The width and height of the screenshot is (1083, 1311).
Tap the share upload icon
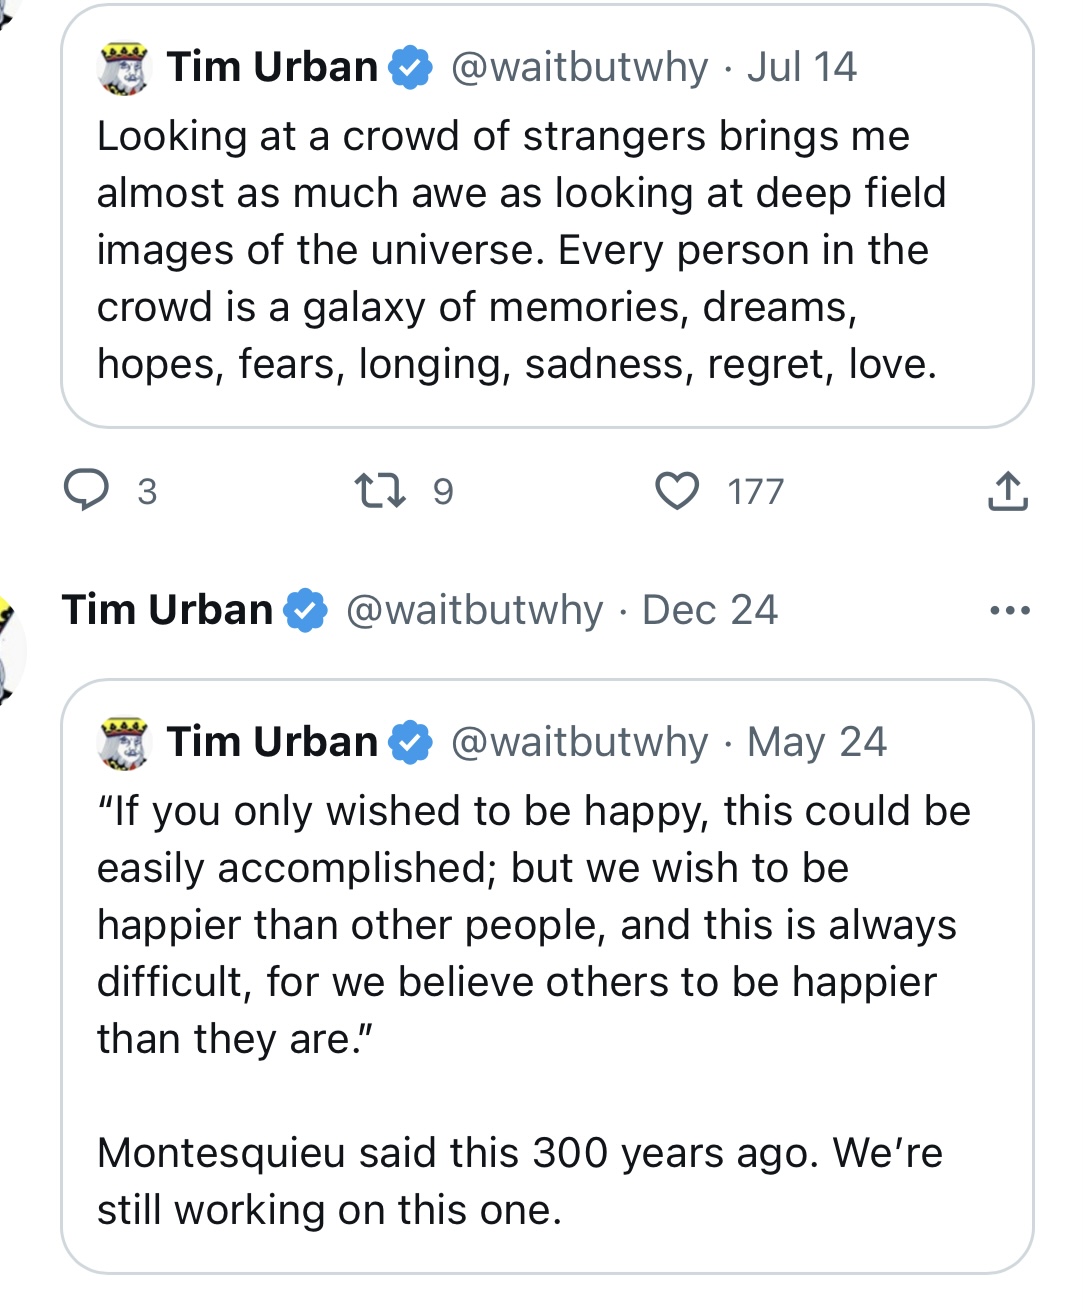click(x=1008, y=491)
